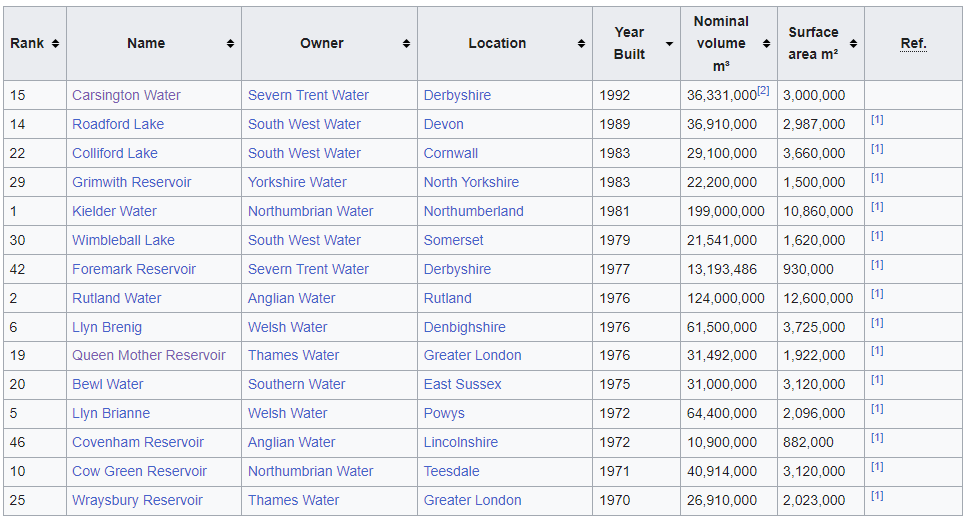Image resolution: width=968 pixels, height=516 pixels.
Task: Sort table by Name column arrows
Action: [230, 43]
